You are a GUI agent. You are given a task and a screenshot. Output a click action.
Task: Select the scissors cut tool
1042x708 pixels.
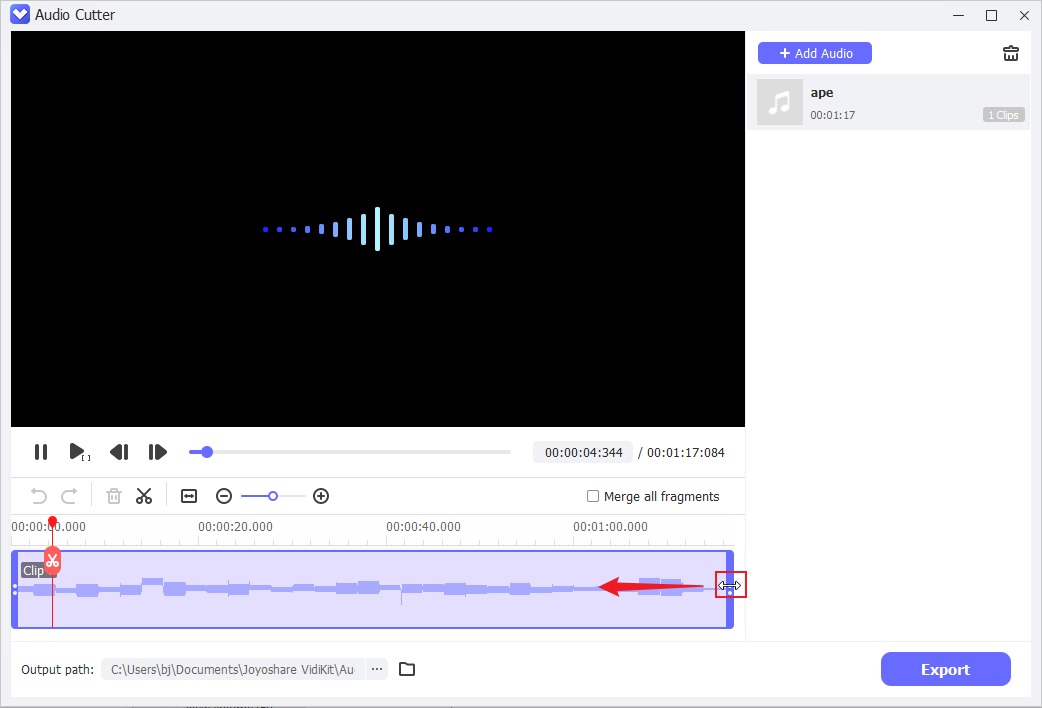144,496
